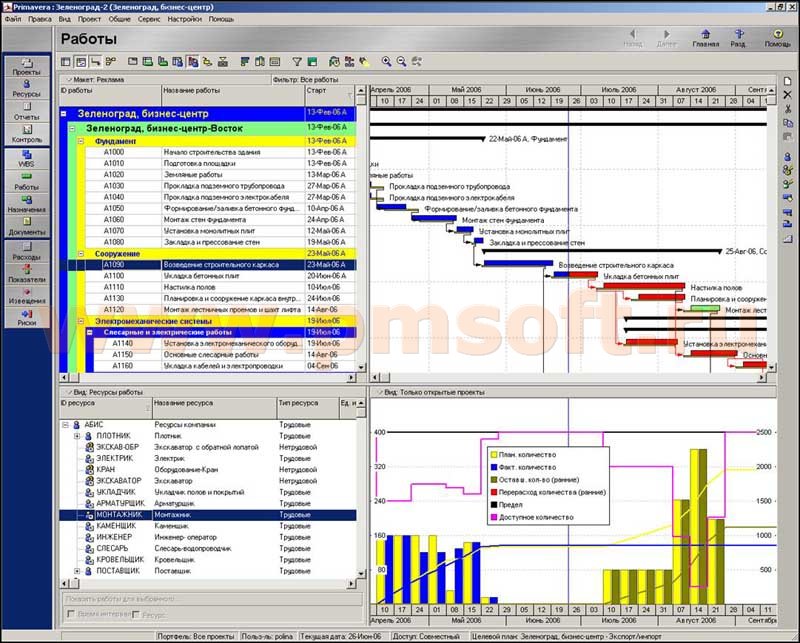Image resolution: width=800 pixels, height=643 pixels.
Task: Collapse Зеленоград, бизнес-центр-Восток node
Action: click(x=72, y=128)
